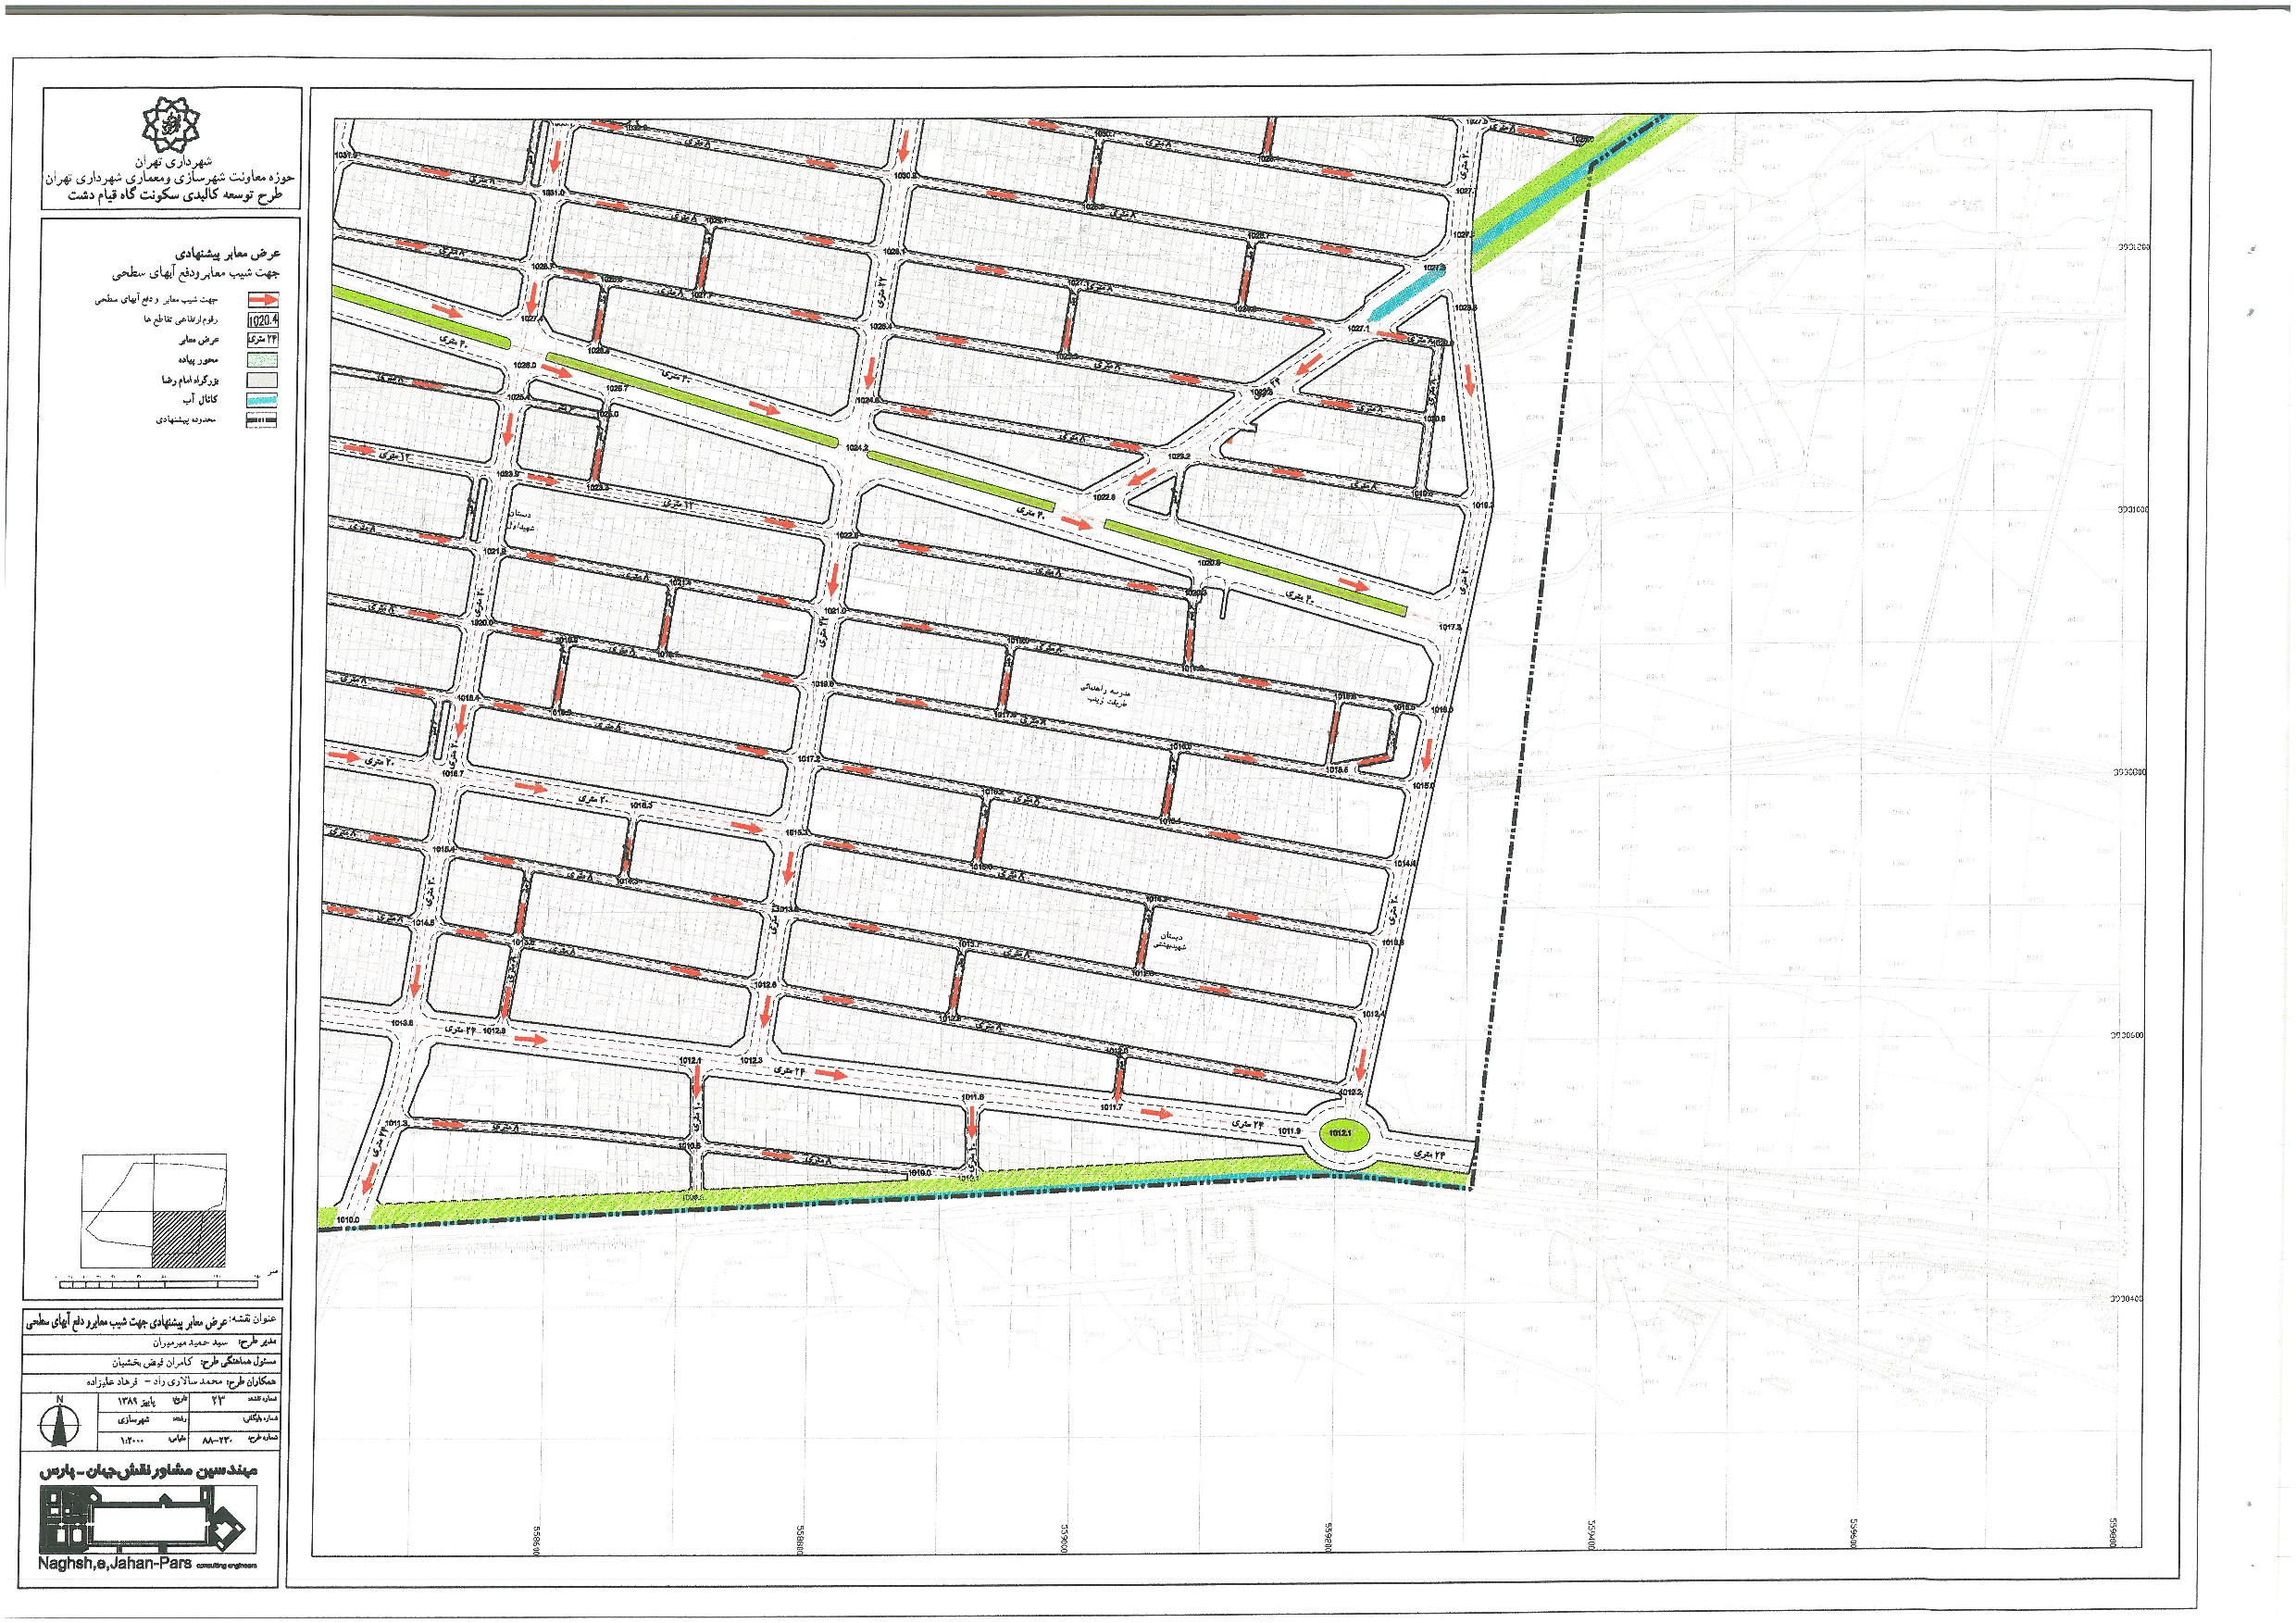Click the 1020.4 elevation legend box
Screen dimensions: 2296x1623
[x=263, y=320]
